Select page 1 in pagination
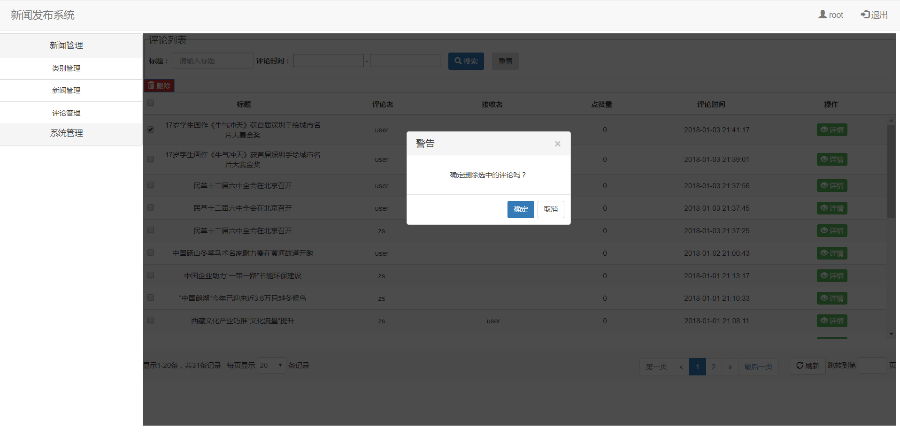Screen dimensions: 900x435 click(x=697, y=367)
